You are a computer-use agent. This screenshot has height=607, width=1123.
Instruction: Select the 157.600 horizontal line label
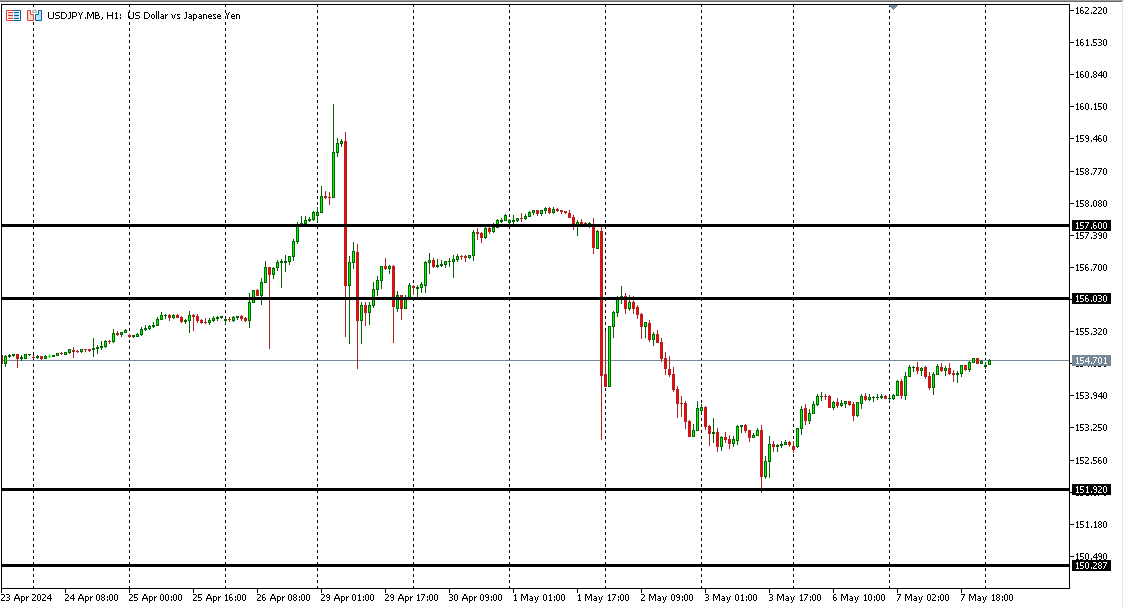click(x=1091, y=225)
